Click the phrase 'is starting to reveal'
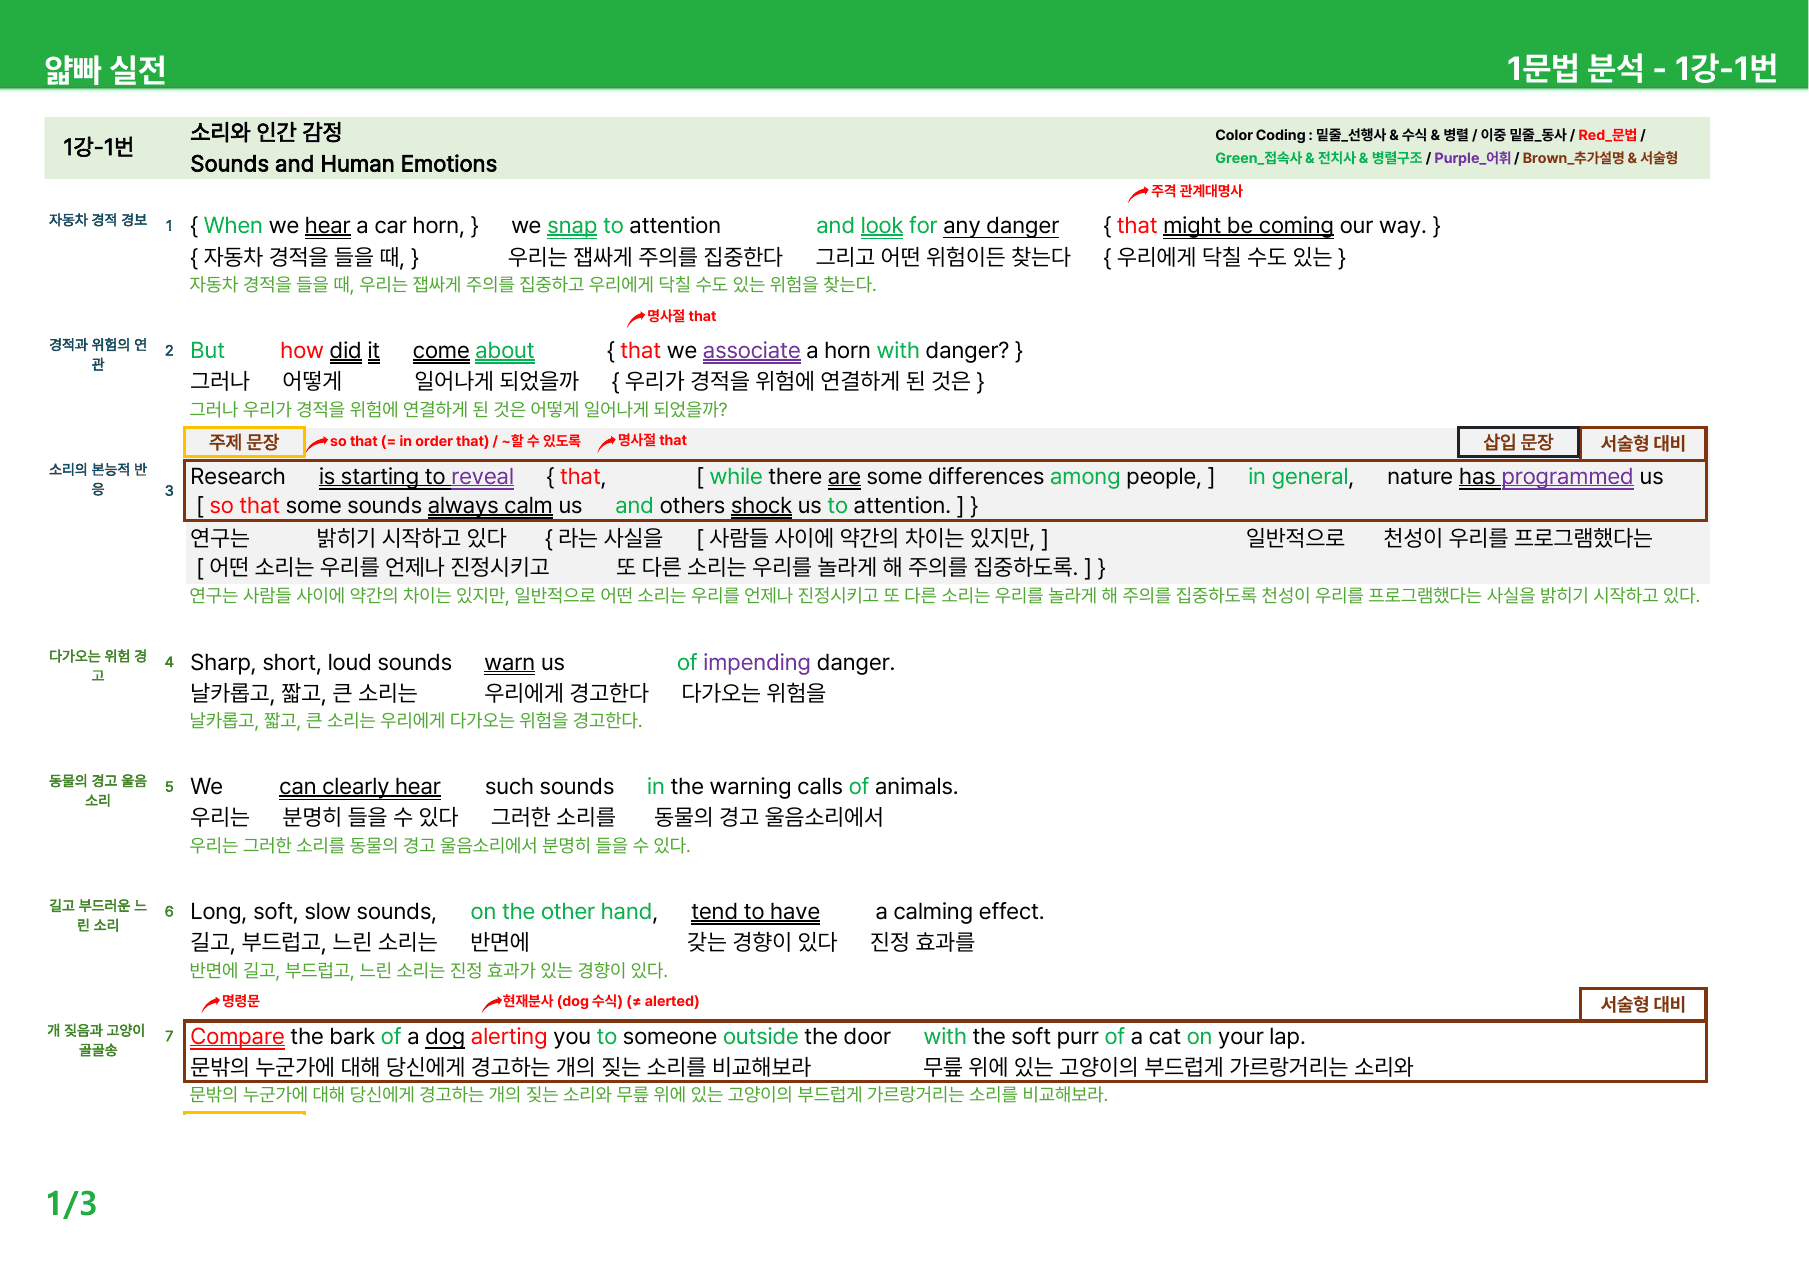1809x1279 pixels. tap(416, 477)
